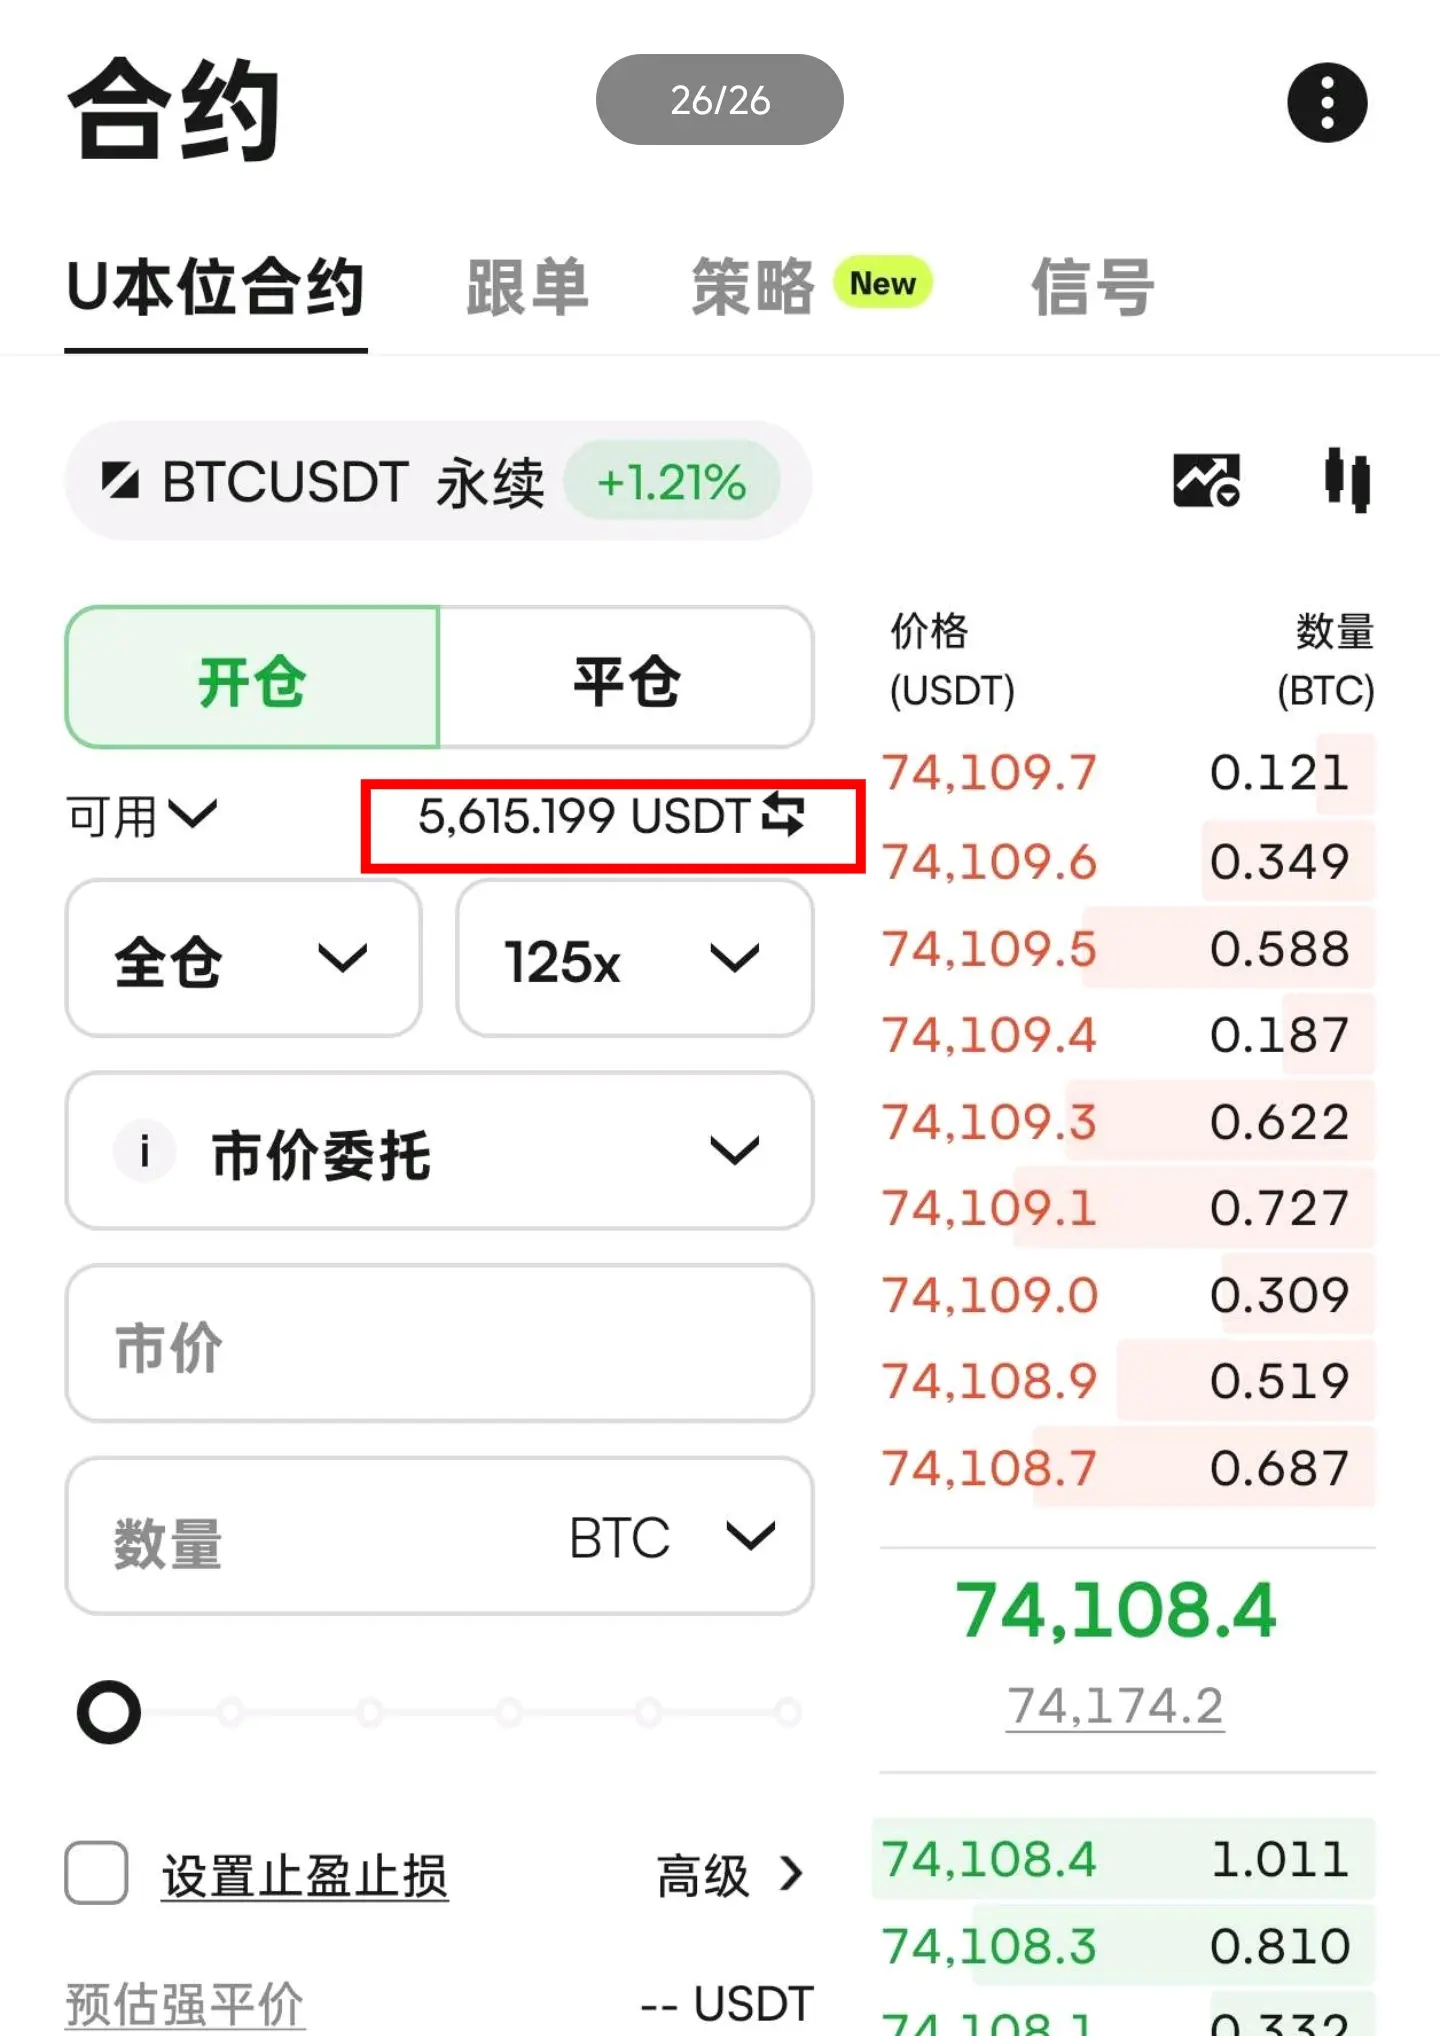Open the 预估强平价 explanation link
Screen dimensions: 1440x2036
click(185, 2004)
